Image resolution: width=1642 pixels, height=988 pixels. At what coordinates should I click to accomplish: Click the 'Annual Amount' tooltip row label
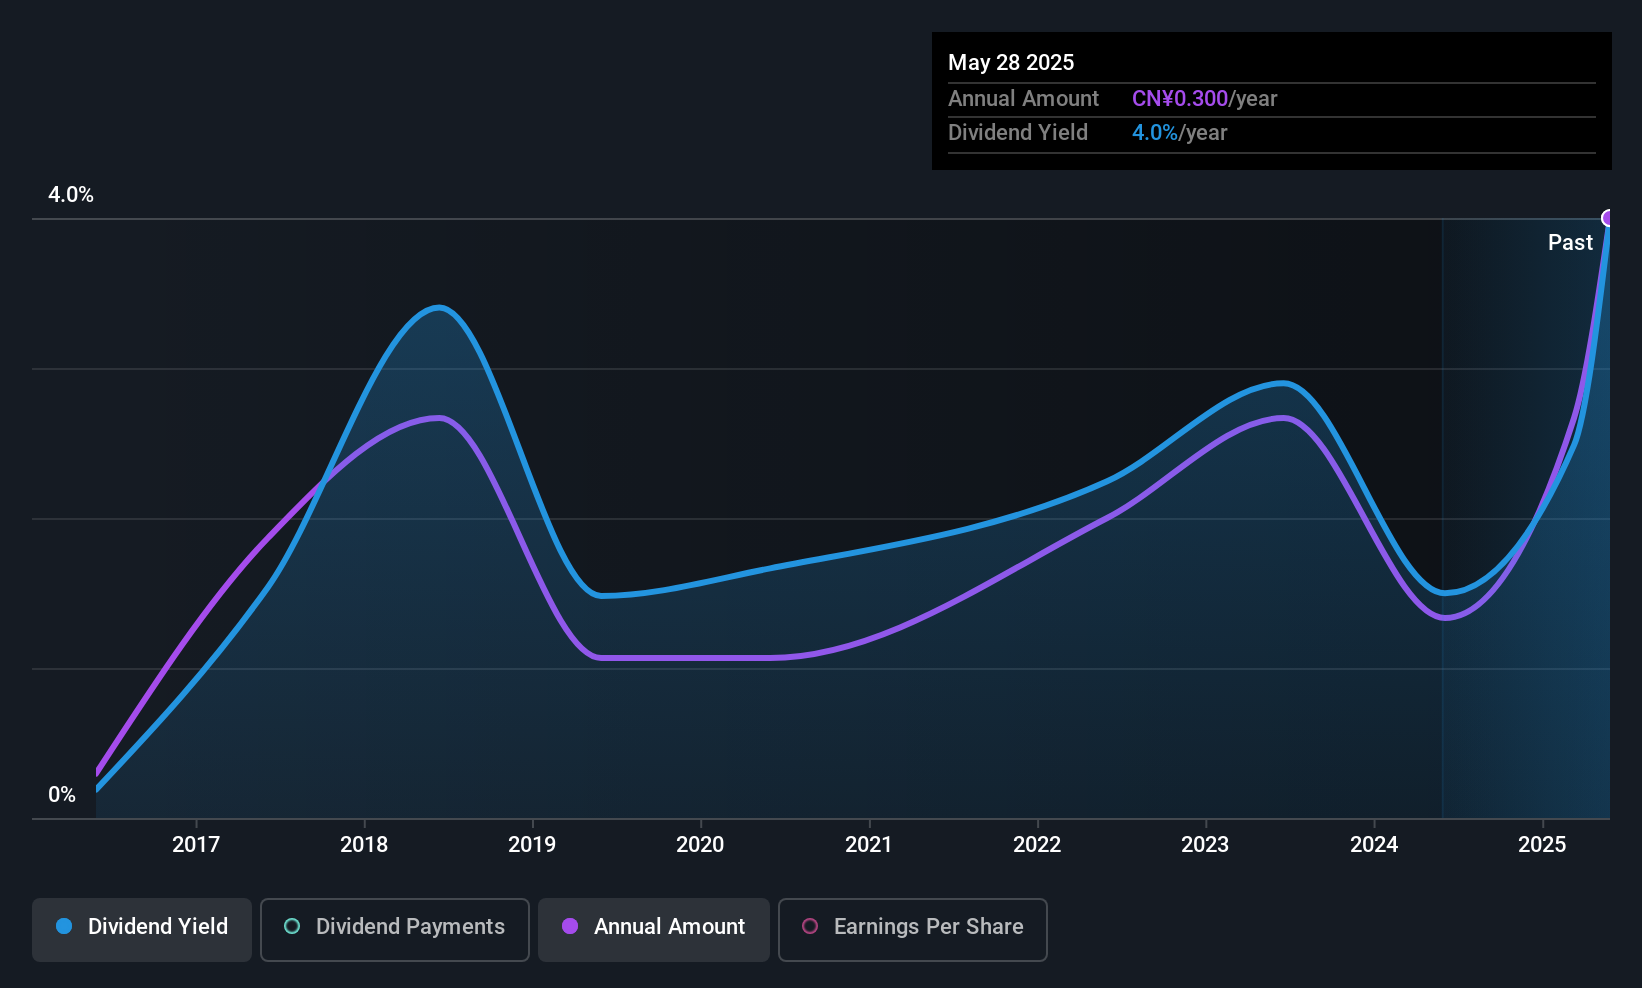click(1023, 99)
